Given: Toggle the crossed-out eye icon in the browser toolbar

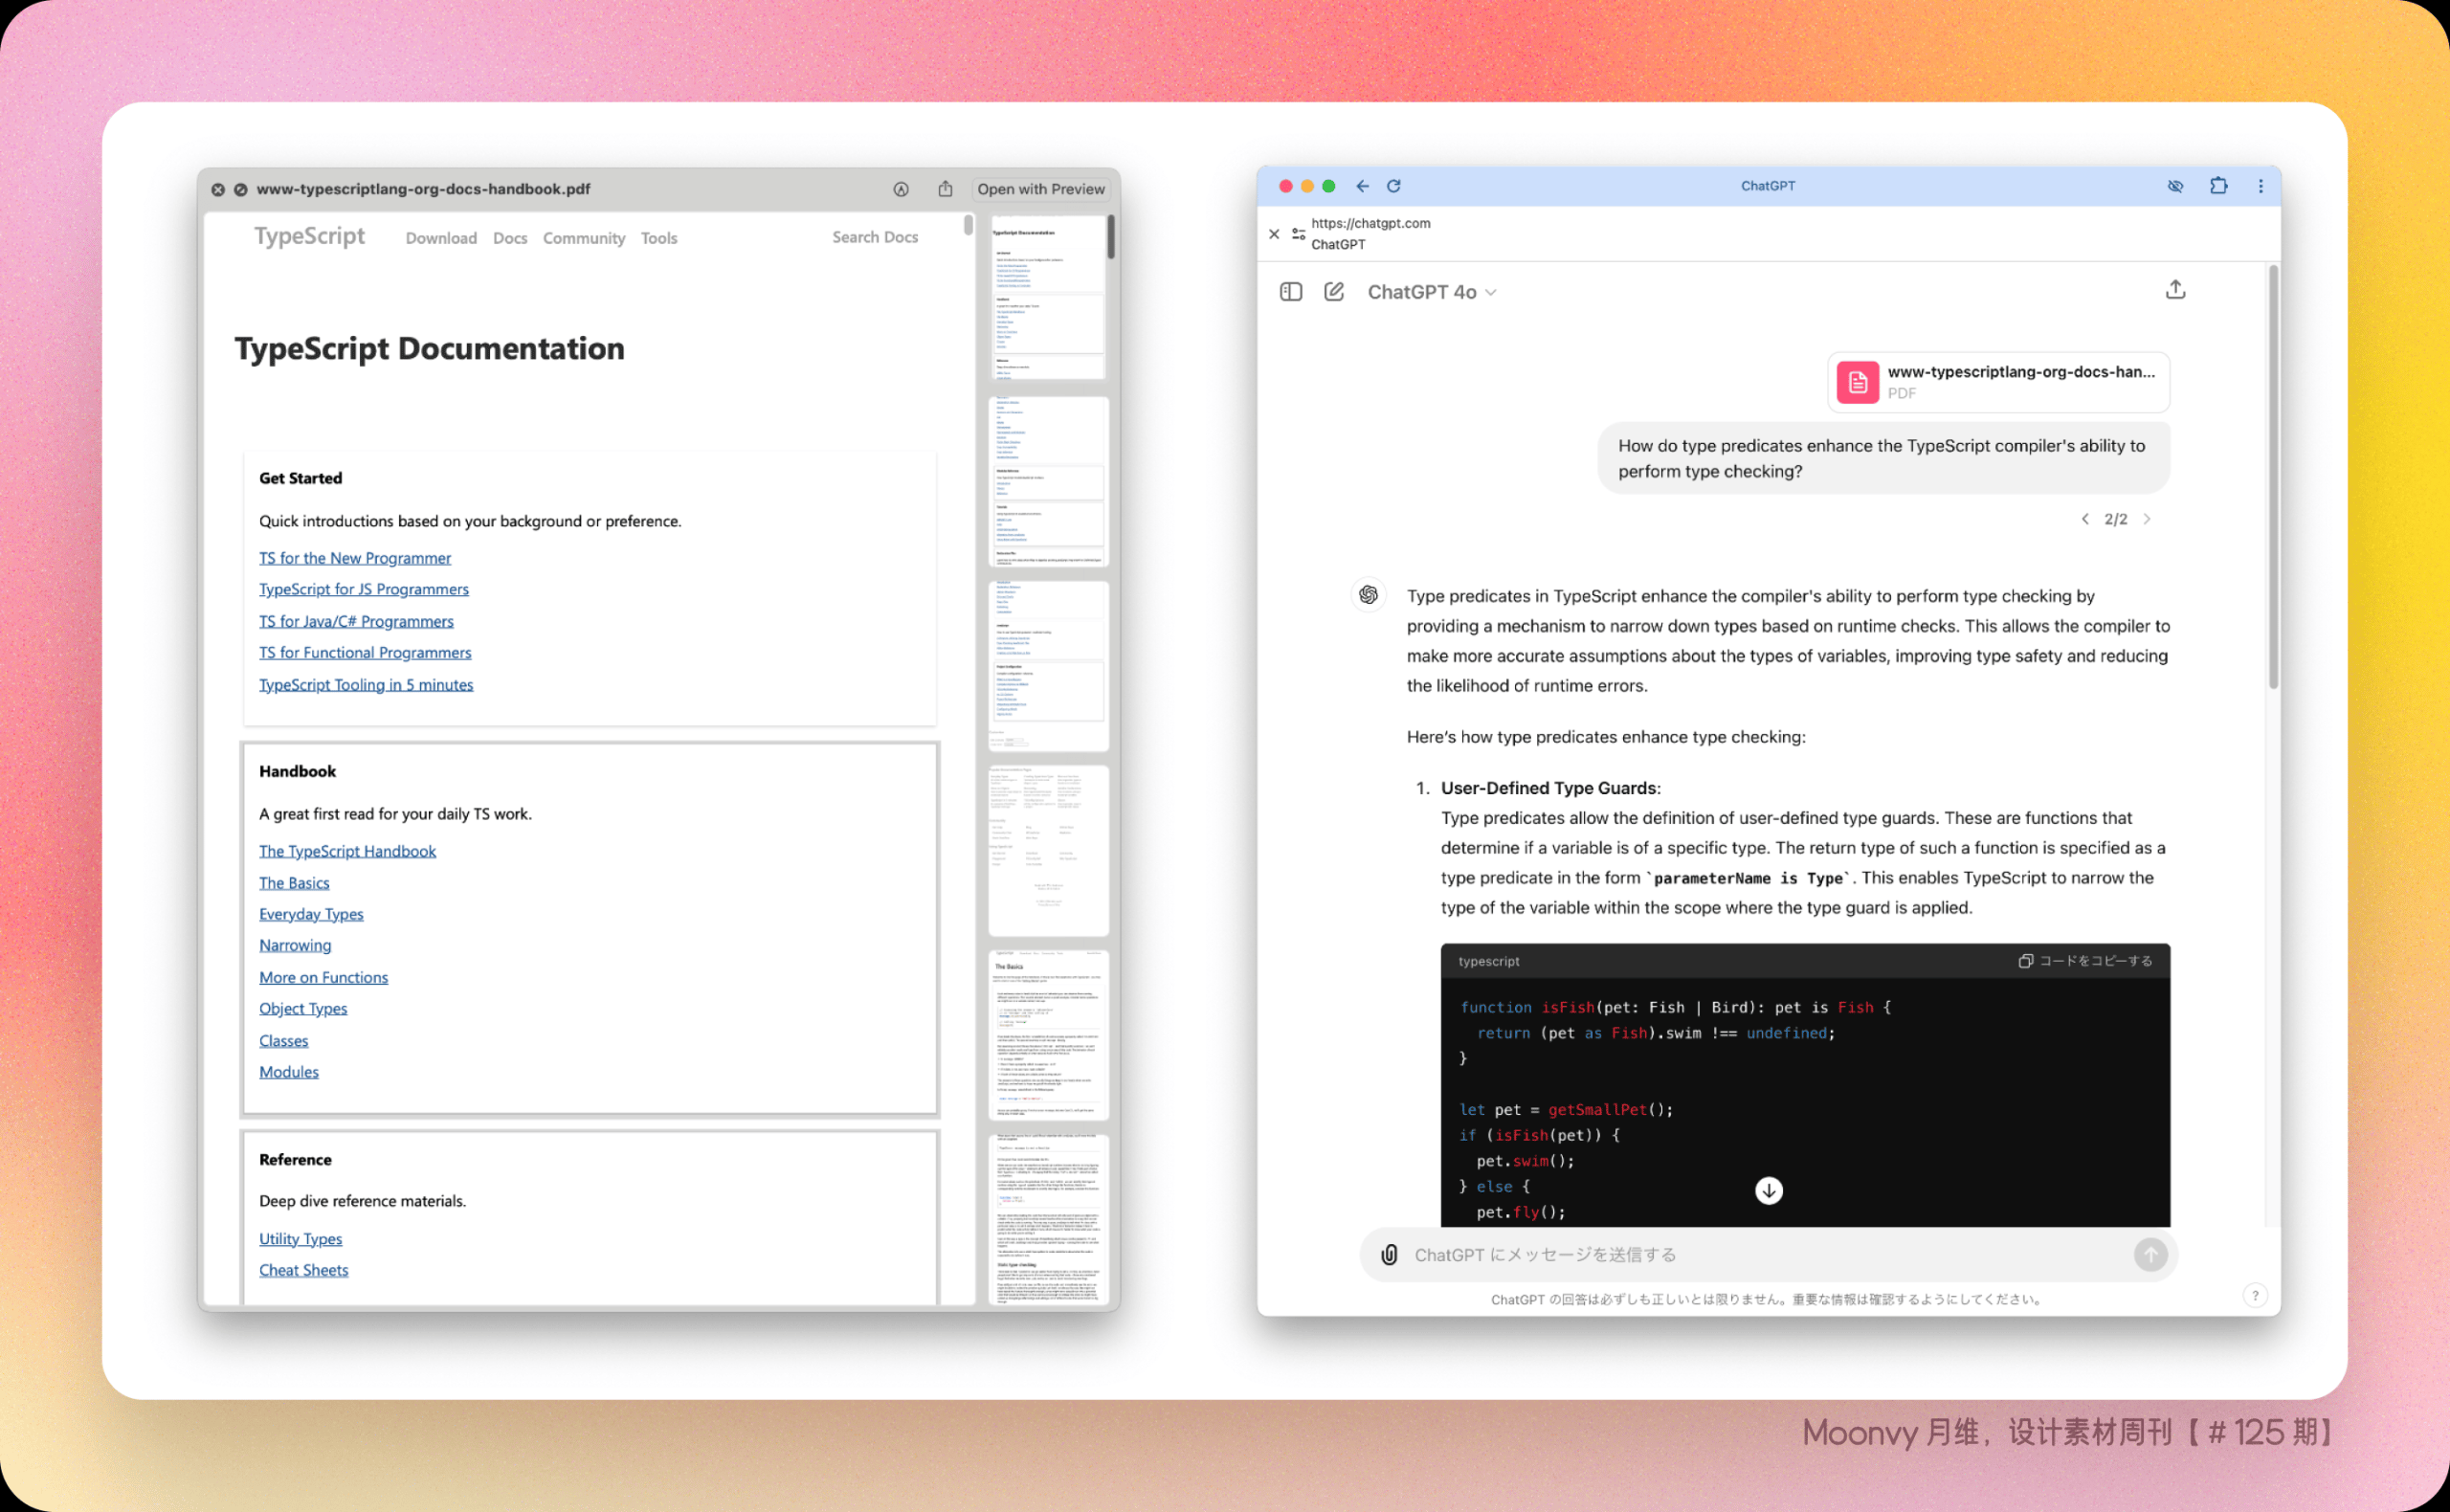Looking at the screenshot, I should click(x=2175, y=186).
